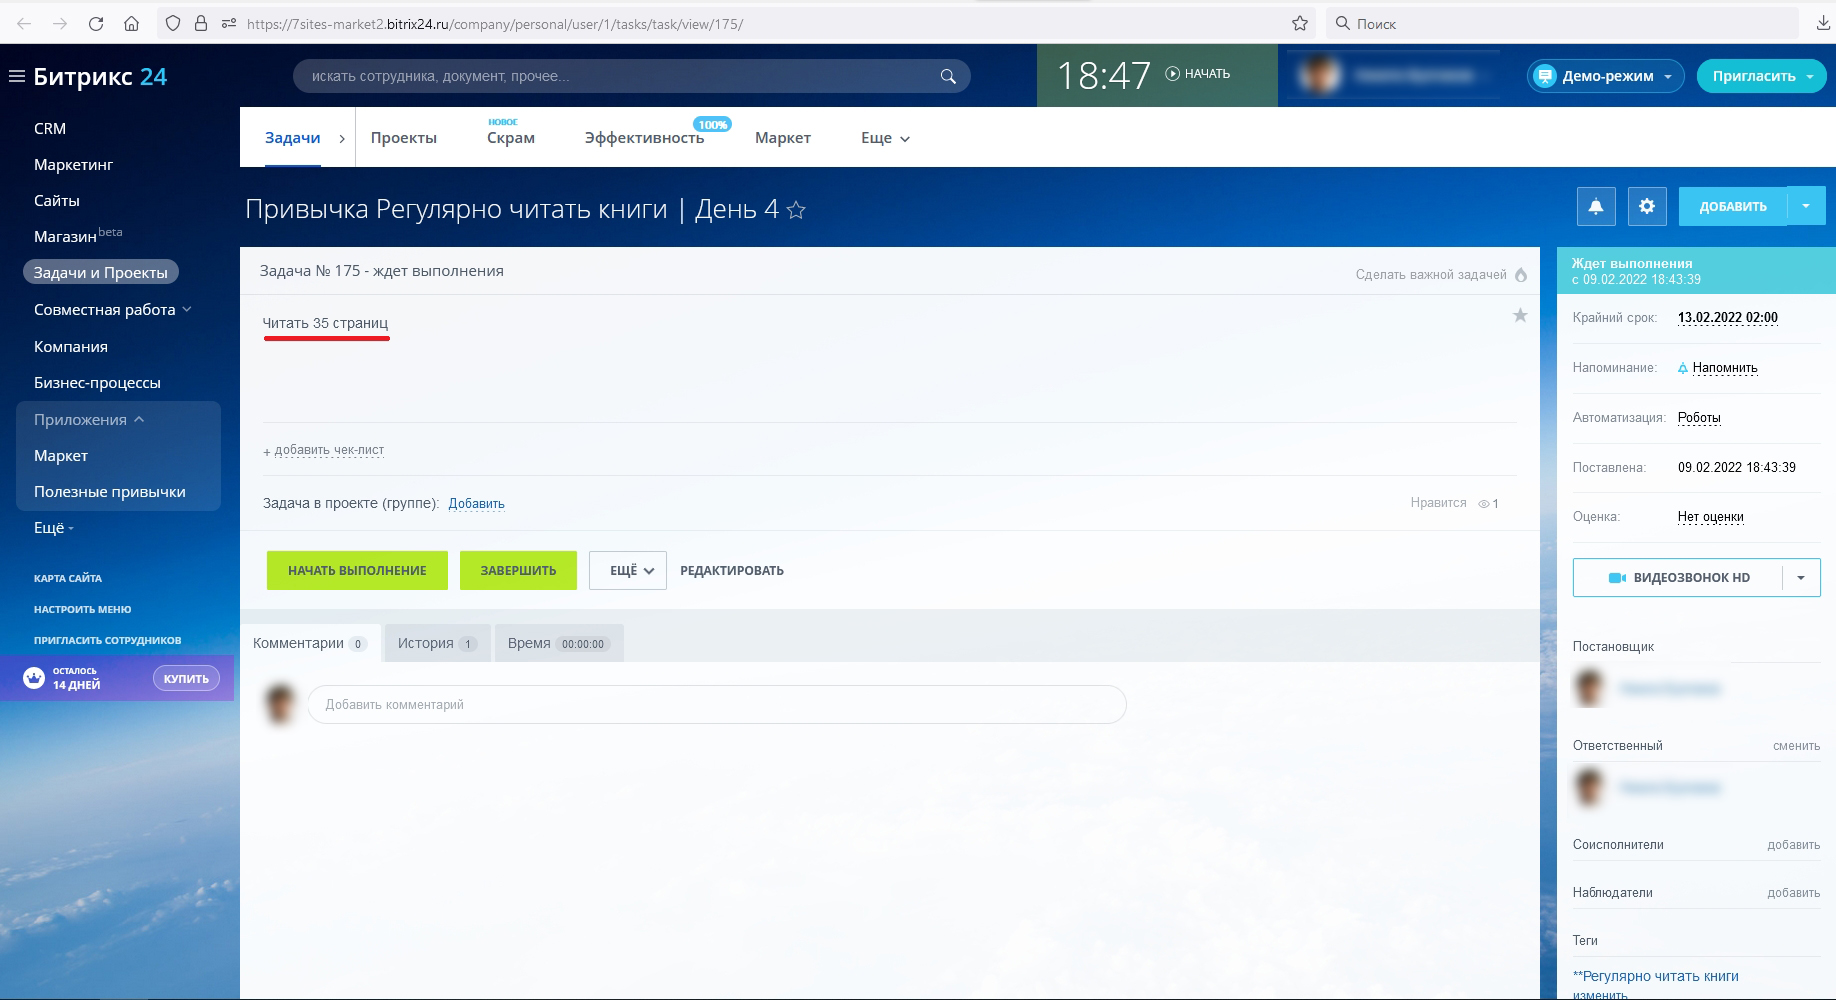Open CRM in the sidebar
1836x1000 pixels.
[x=50, y=129]
